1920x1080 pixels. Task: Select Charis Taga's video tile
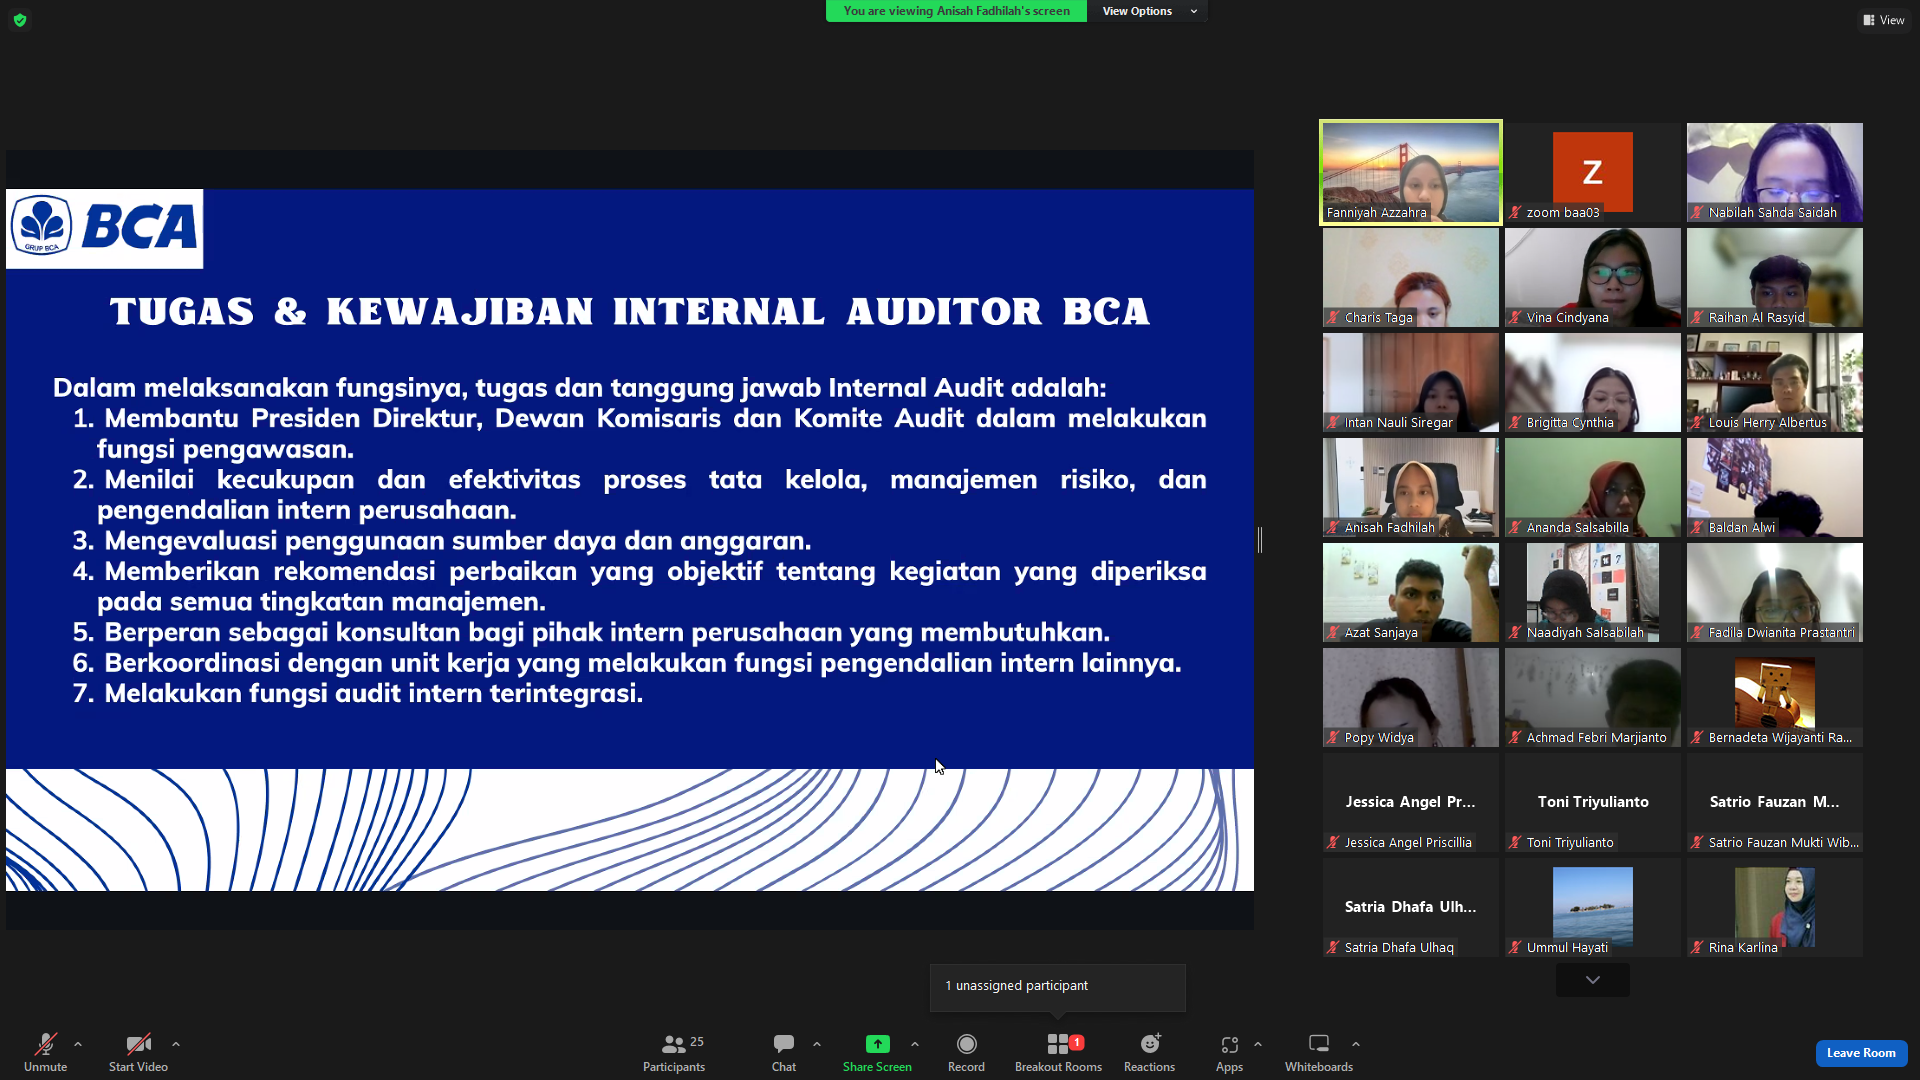coord(1411,277)
